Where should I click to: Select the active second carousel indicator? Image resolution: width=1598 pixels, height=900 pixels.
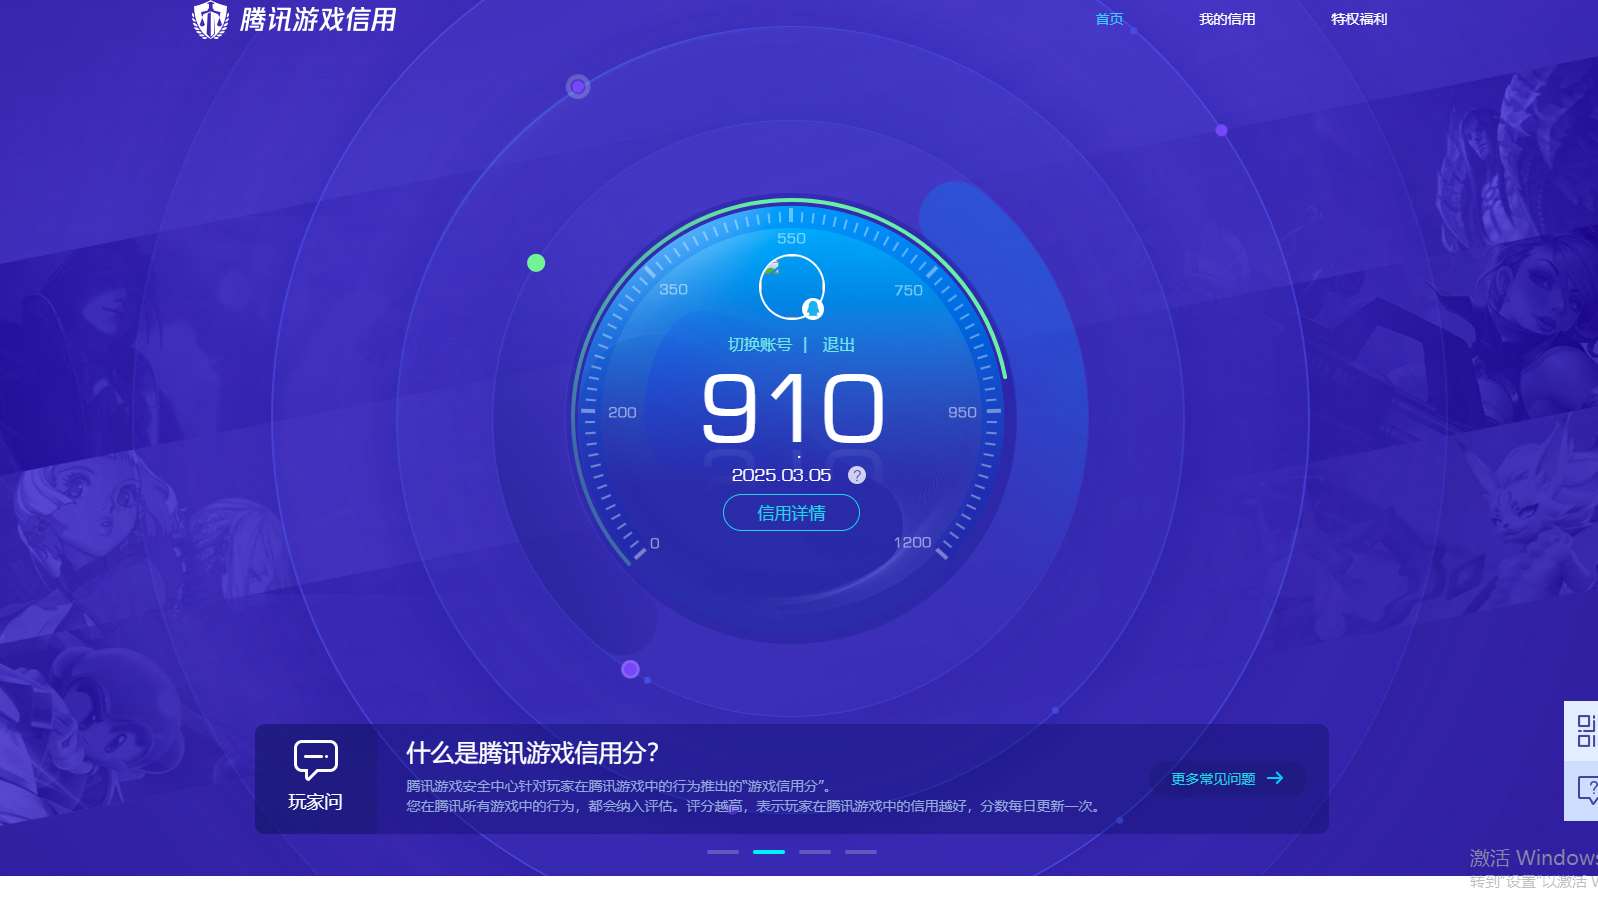pyautogui.click(x=769, y=852)
